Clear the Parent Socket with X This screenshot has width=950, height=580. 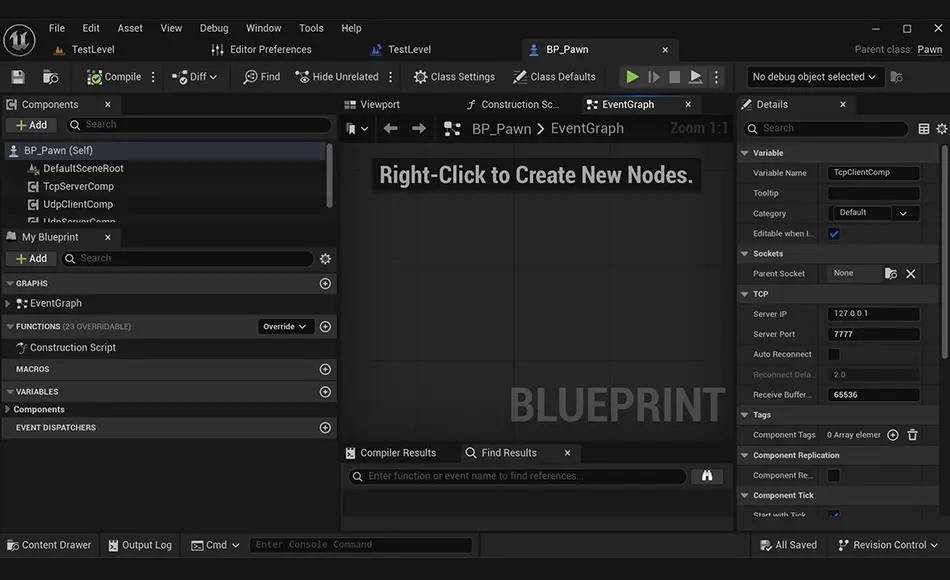(911, 274)
